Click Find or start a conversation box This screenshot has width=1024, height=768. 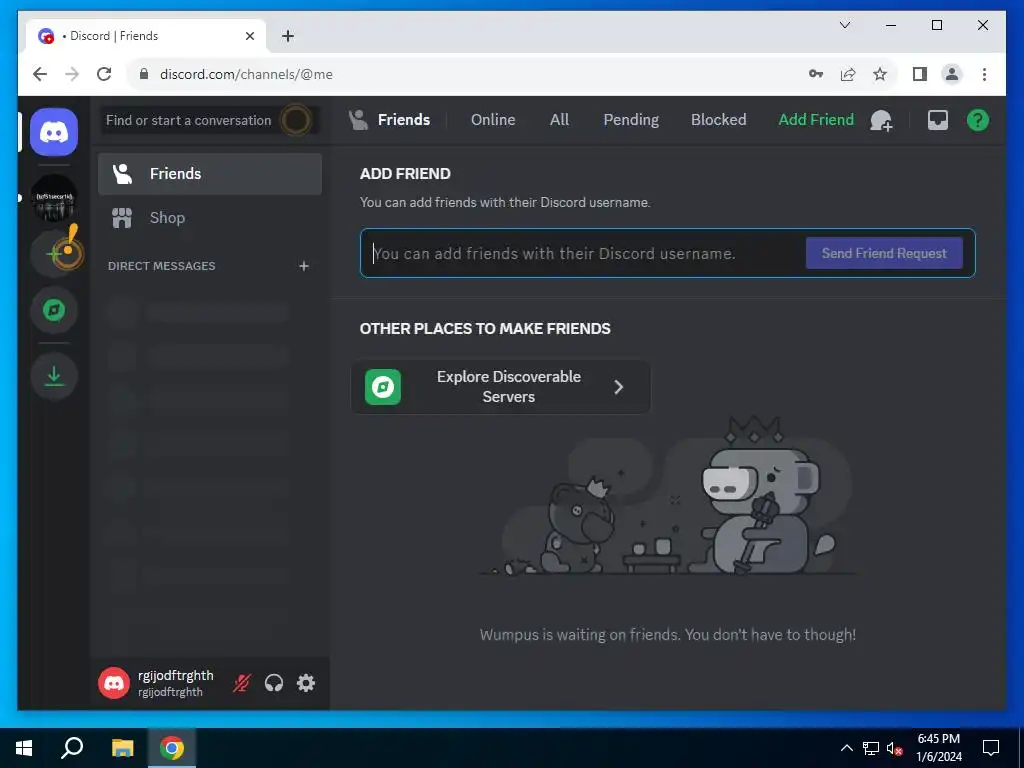[x=210, y=120]
